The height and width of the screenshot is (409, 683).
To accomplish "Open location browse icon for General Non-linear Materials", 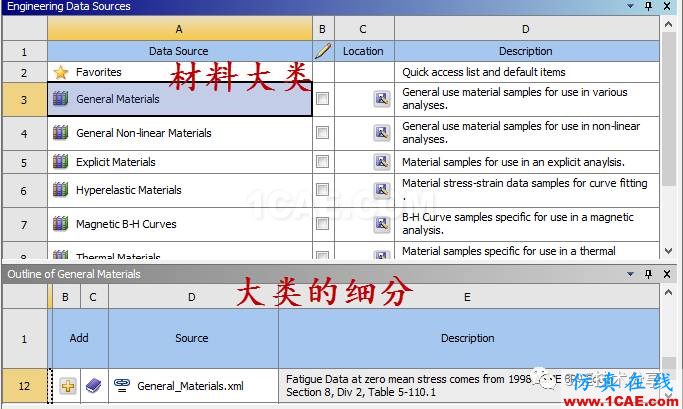I will tap(382, 132).
